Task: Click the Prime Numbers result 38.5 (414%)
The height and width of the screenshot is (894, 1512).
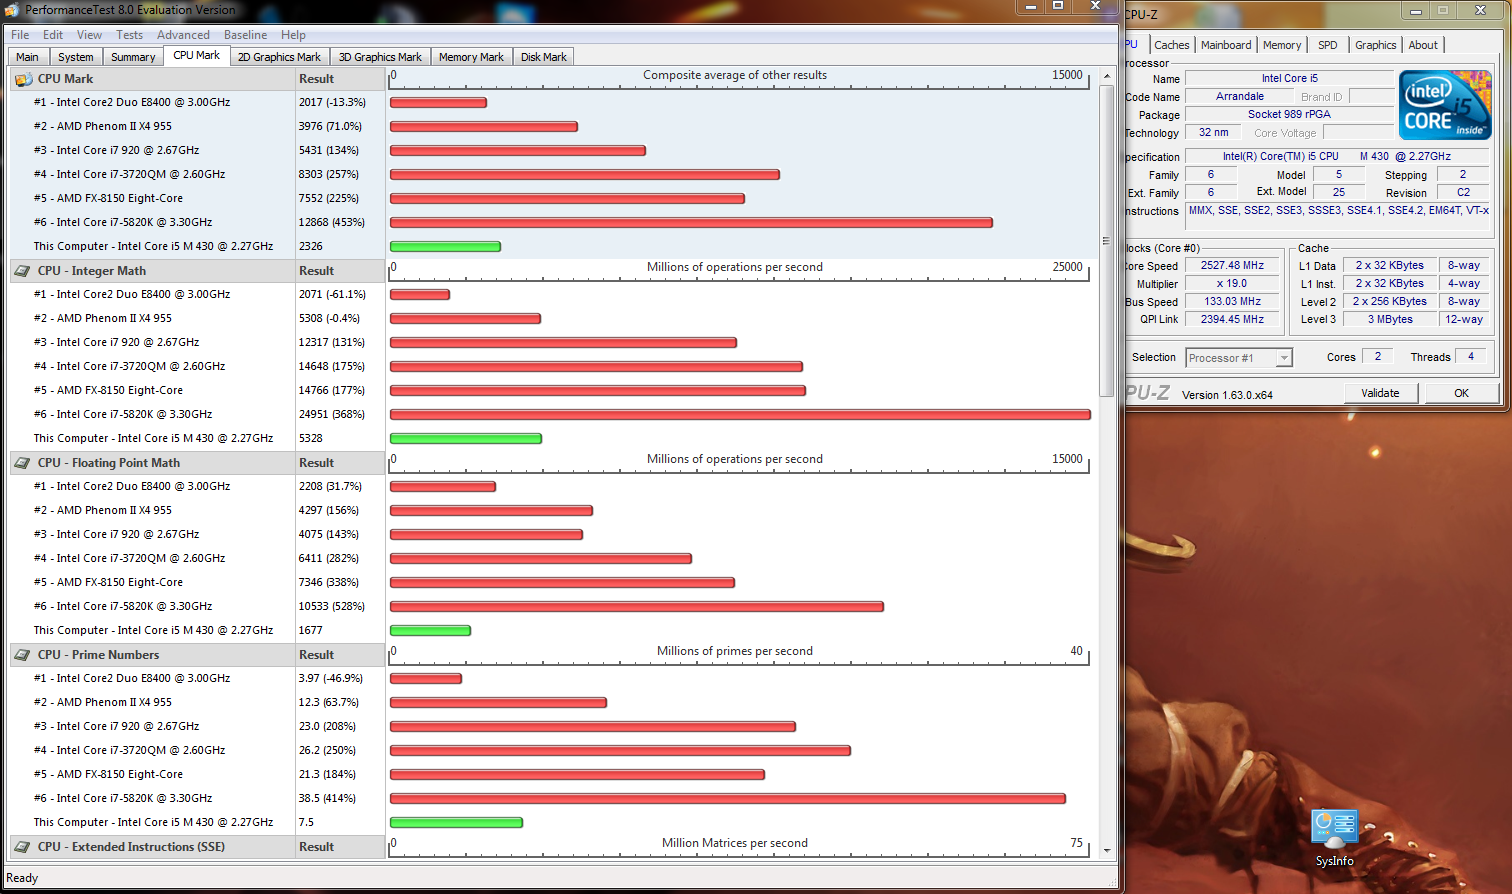Action: coord(327,798)
